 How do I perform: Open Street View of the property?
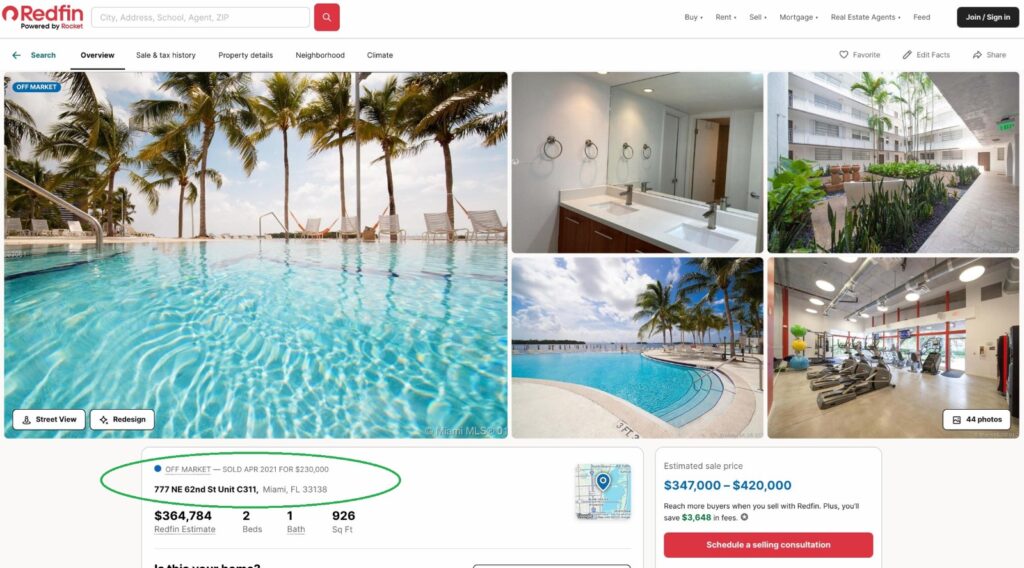click(x=49, y=419)
